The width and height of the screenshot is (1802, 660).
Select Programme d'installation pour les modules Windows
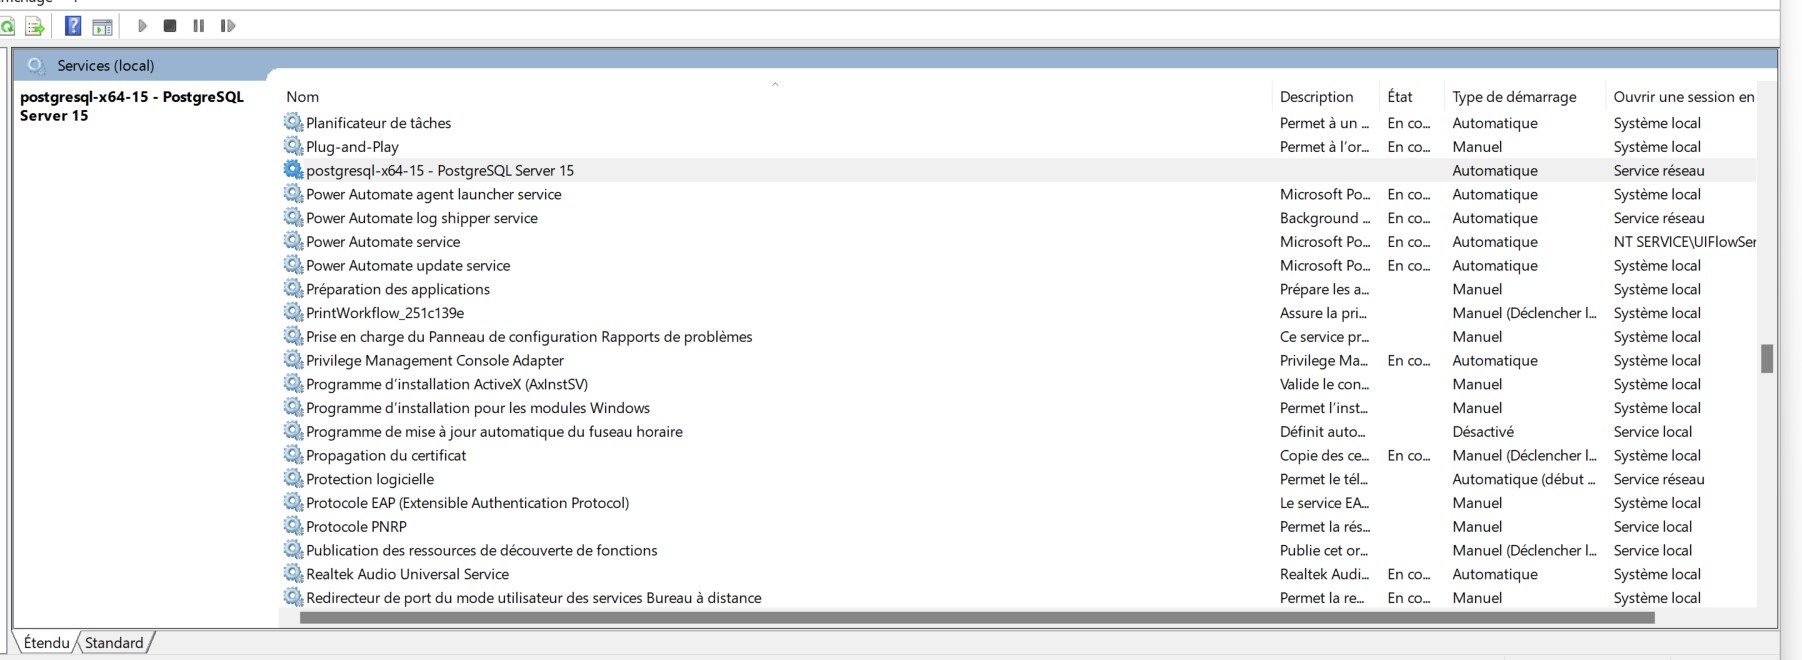click(478, 408)
